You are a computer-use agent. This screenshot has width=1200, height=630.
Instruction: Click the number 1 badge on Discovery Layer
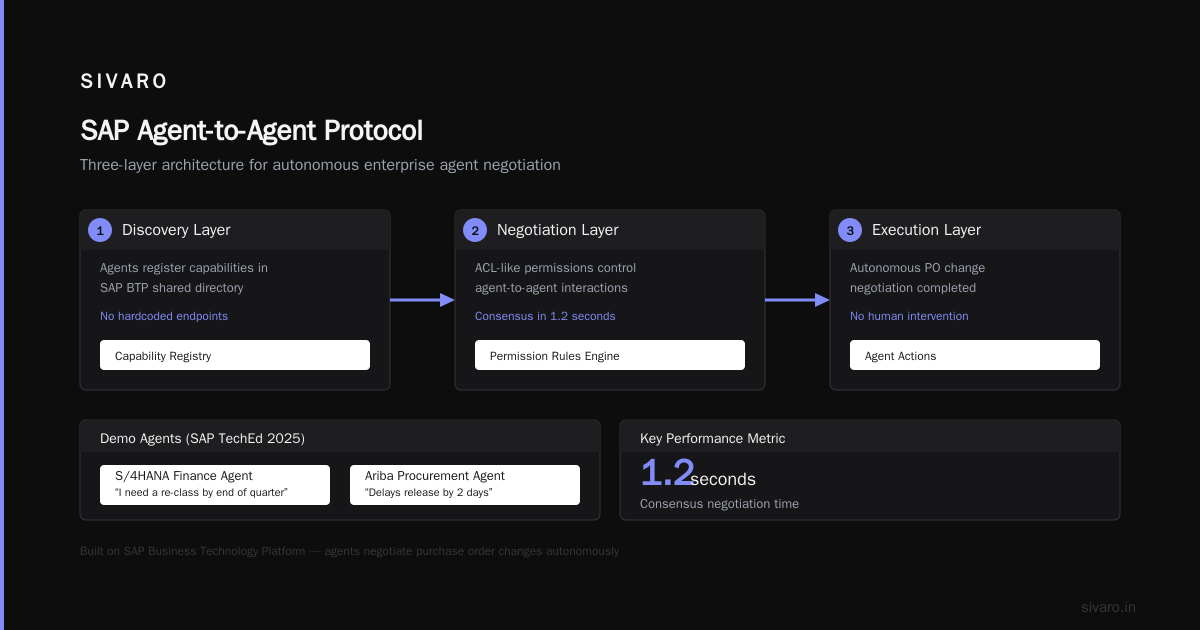point(100,230)
